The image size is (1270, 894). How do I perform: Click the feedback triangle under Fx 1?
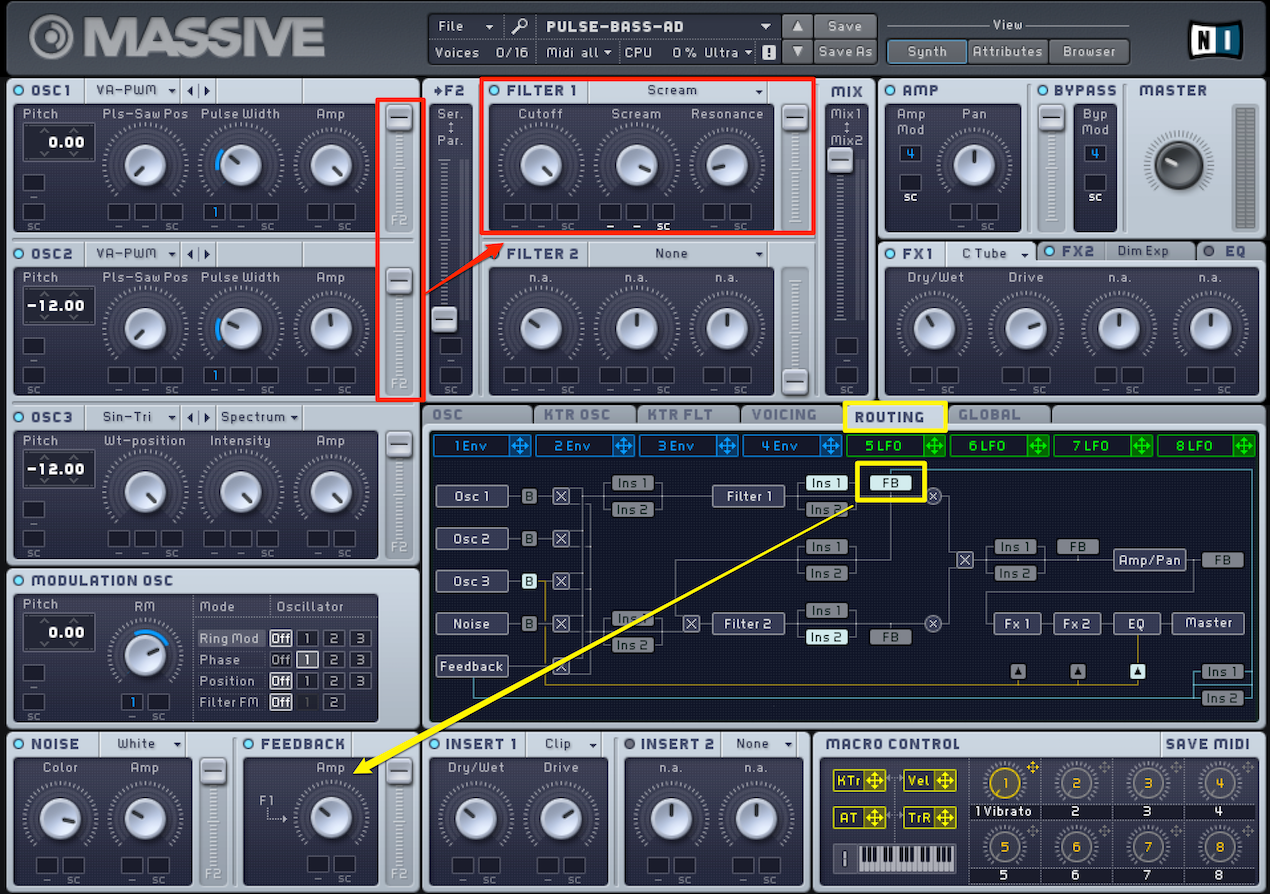[x=1018, y=671]
